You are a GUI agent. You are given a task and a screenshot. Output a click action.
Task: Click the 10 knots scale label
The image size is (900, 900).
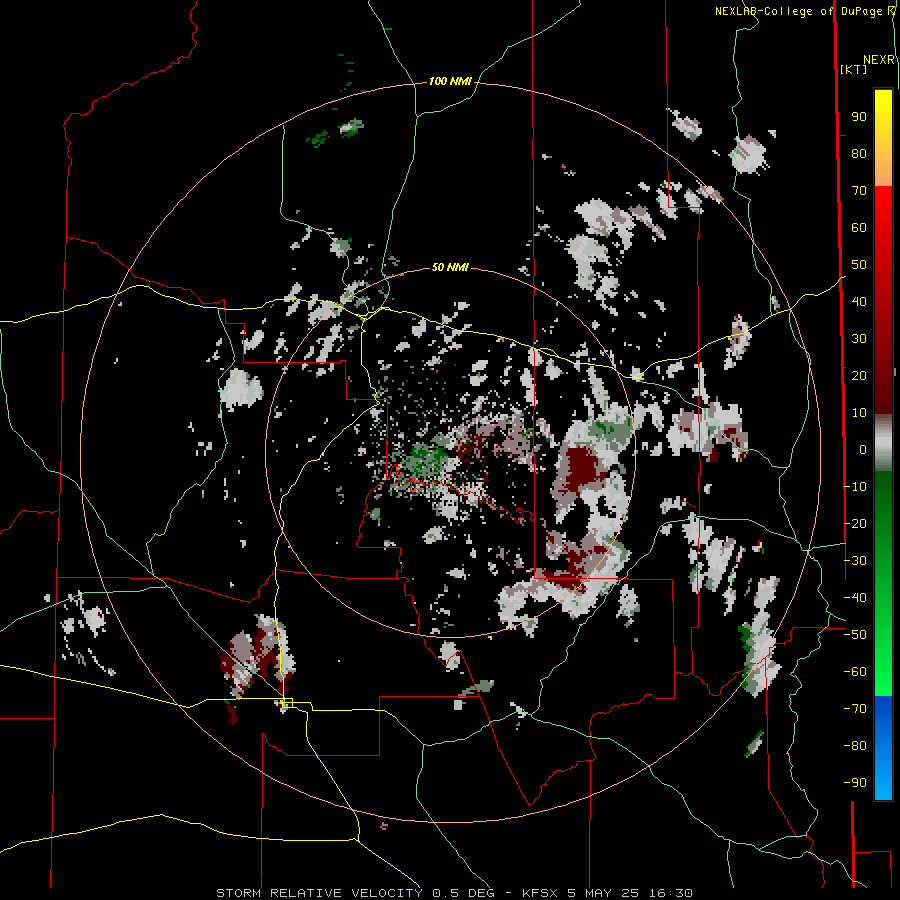click(x=859, y=413)
